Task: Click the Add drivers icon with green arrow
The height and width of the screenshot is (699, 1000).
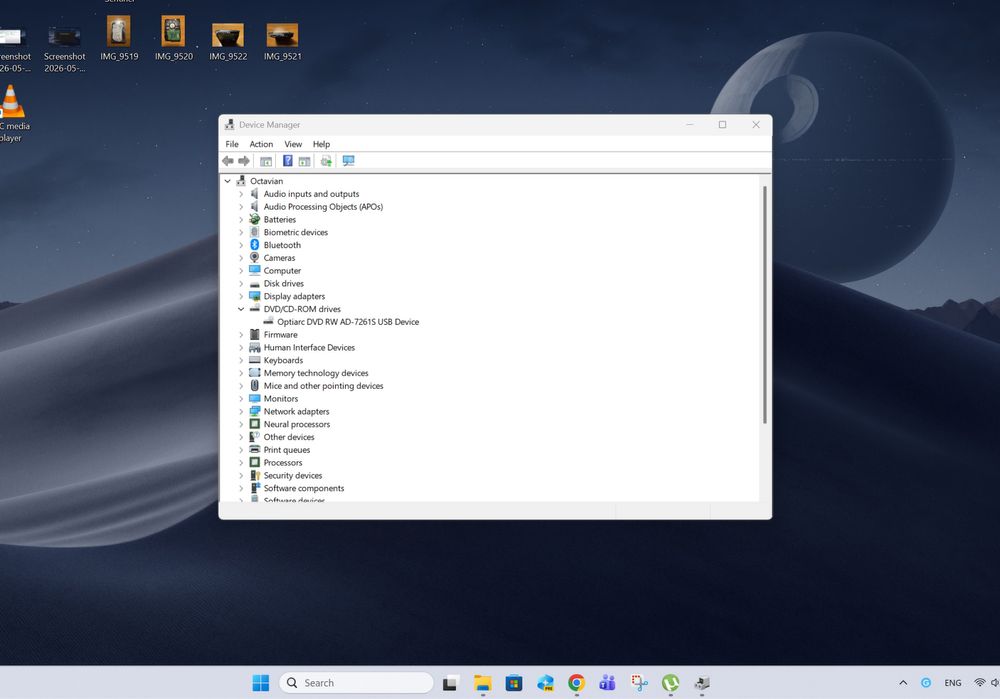Action: (x=326, y=161)
